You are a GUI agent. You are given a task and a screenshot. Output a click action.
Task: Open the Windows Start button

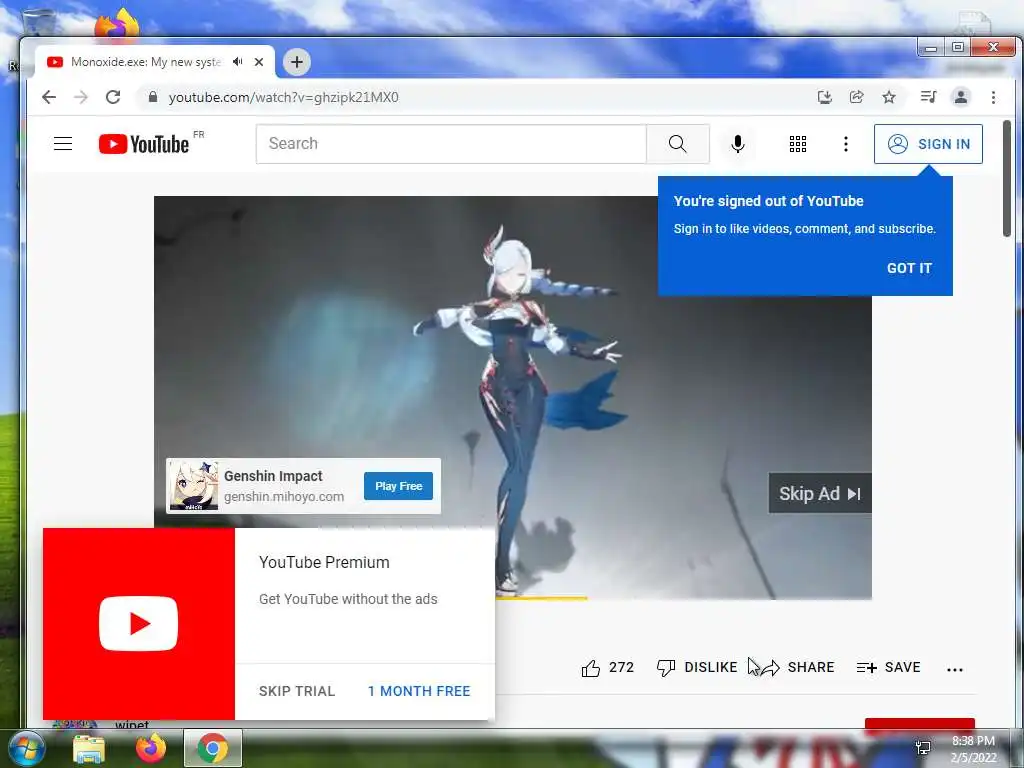click(x=26, y=748)
